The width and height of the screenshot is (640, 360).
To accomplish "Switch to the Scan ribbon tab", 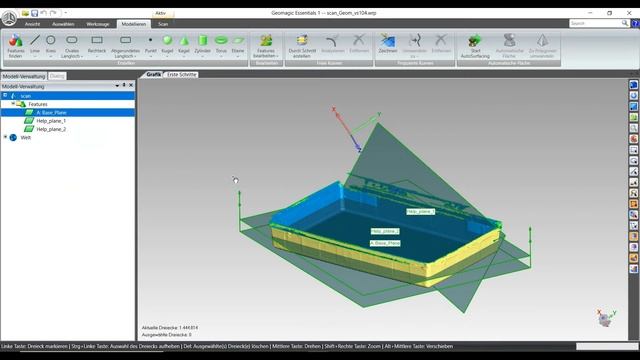I will coord(163,24).
